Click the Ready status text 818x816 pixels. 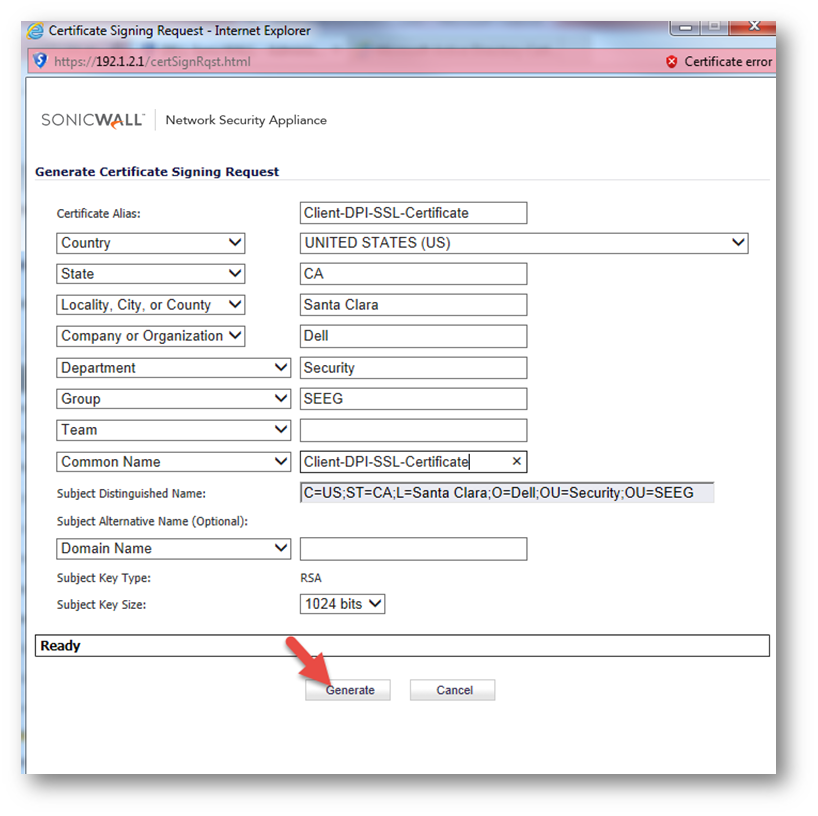pyautogui.click(x=61, y=645)
